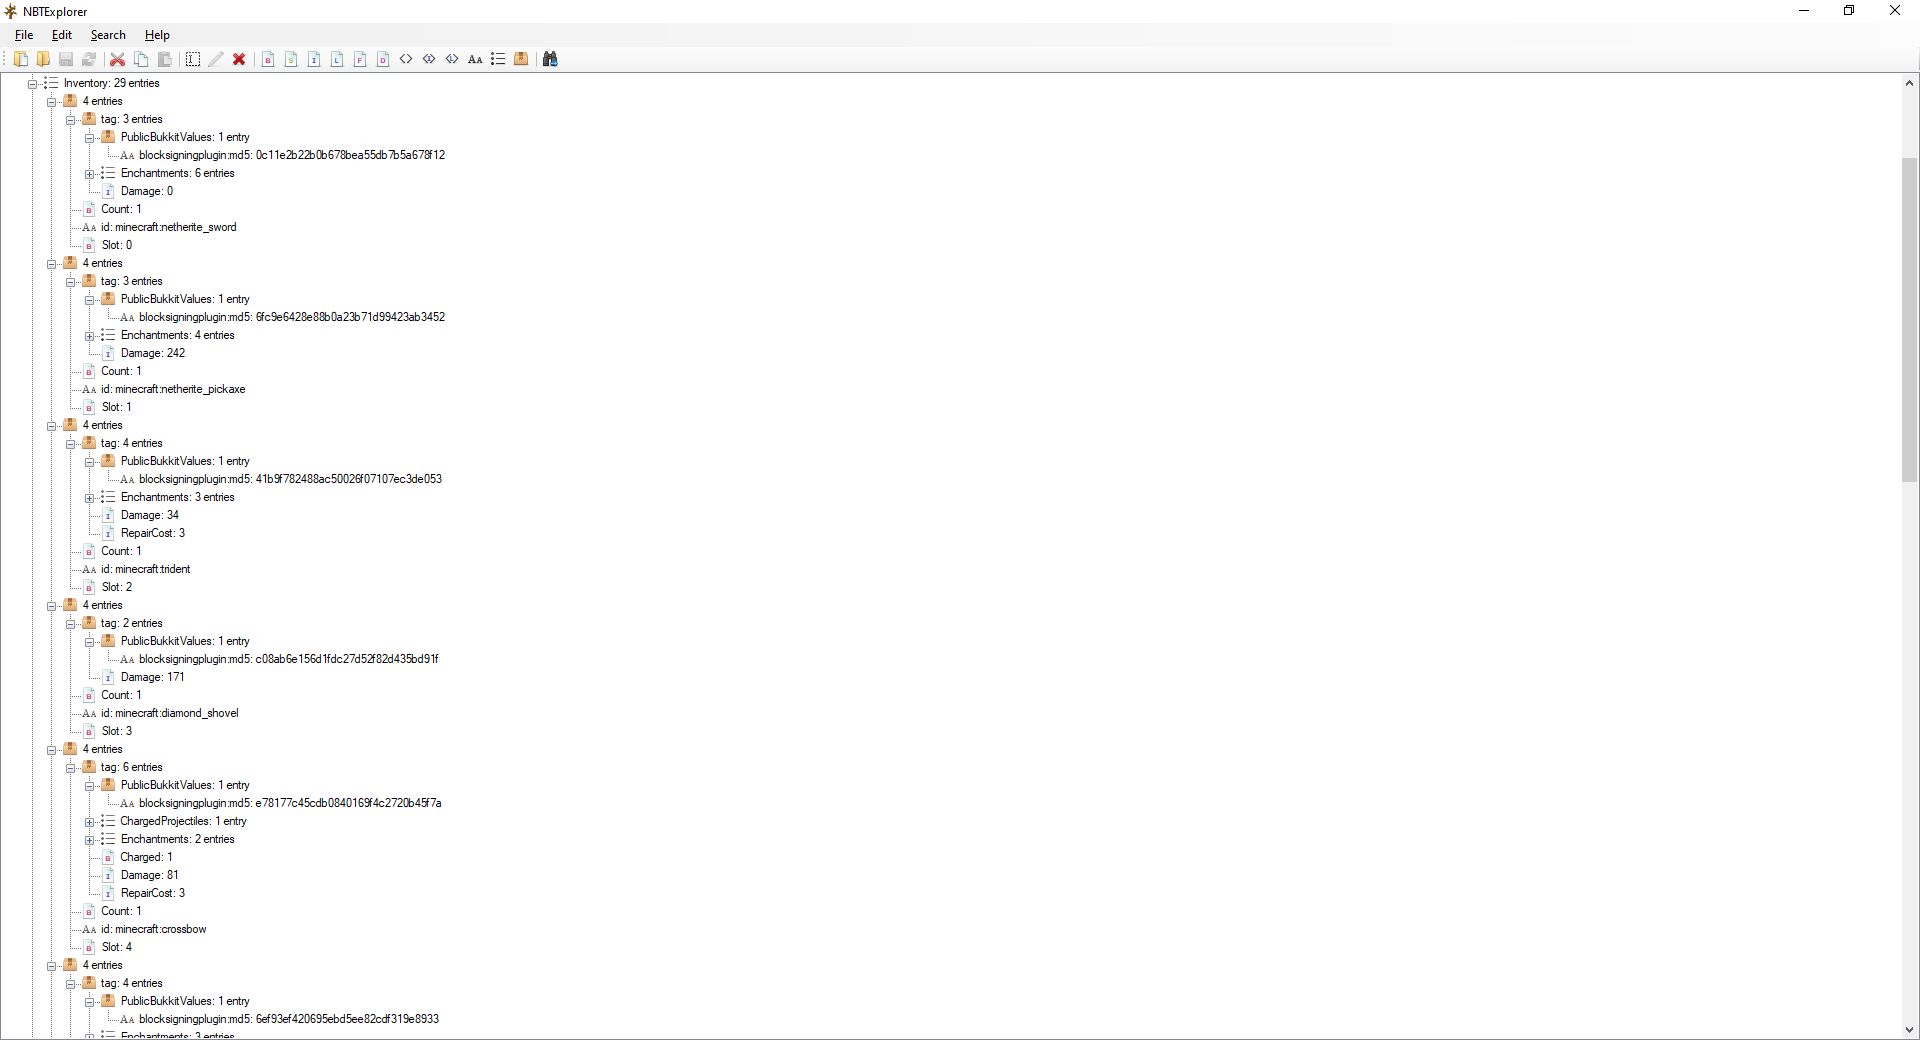Viewport: 1920px width, 1040px height.
Task: Select the Damage: 242 tree entry
Action: click(152, 353)
